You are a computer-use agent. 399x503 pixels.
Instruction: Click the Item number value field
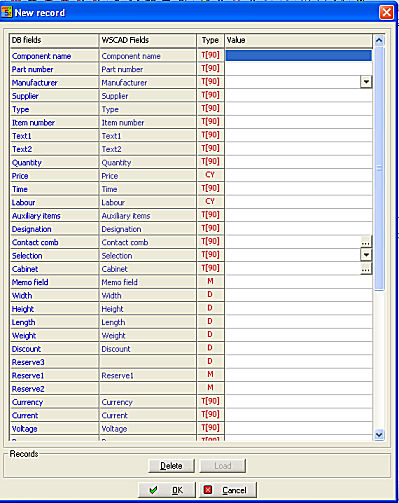[x=299, y=122]
